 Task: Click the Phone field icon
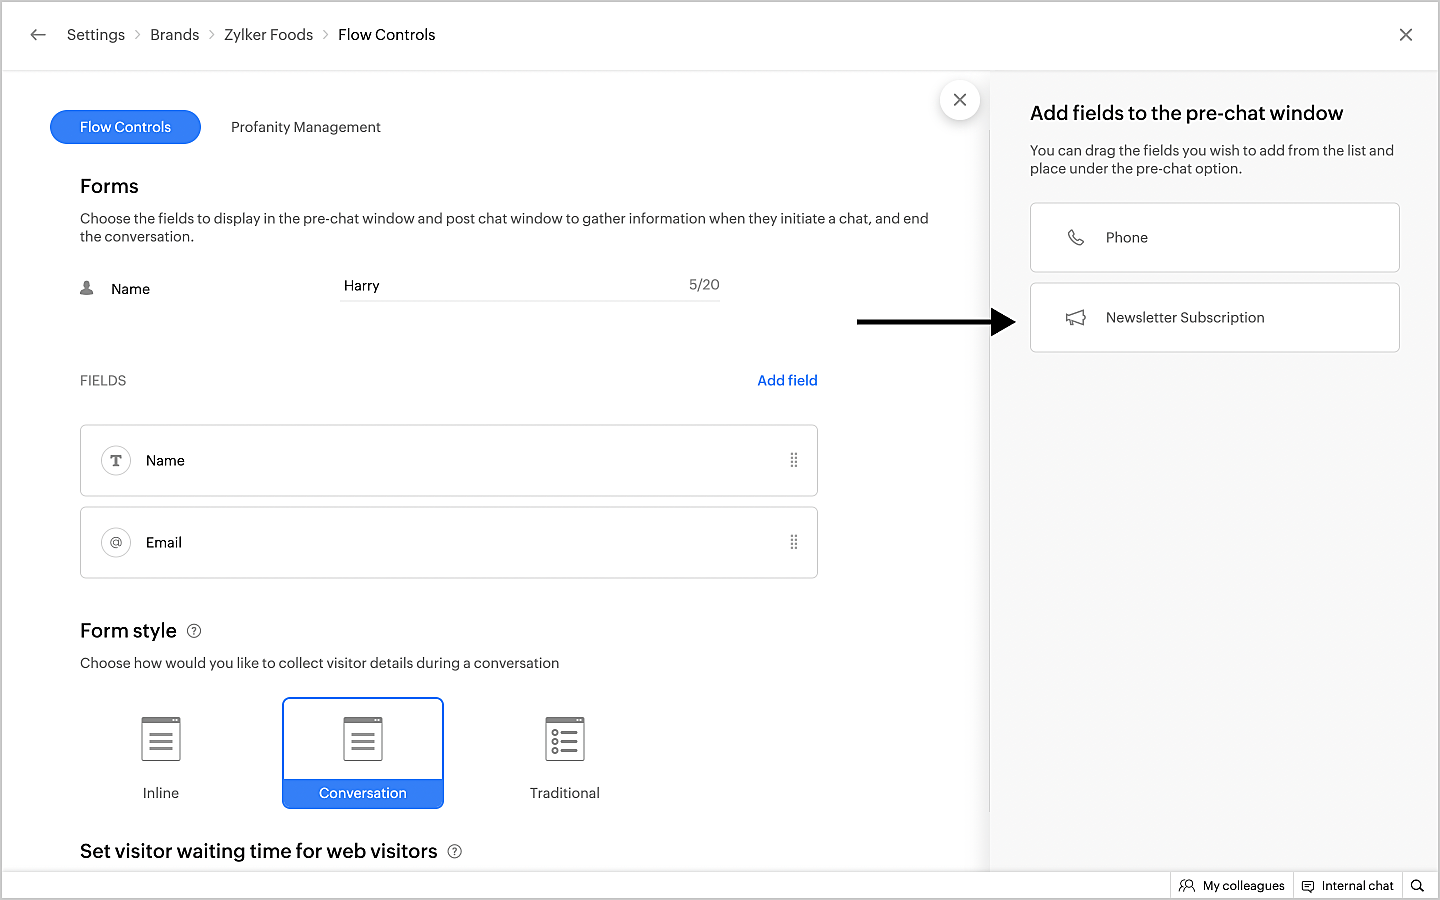pos(1076,238)
